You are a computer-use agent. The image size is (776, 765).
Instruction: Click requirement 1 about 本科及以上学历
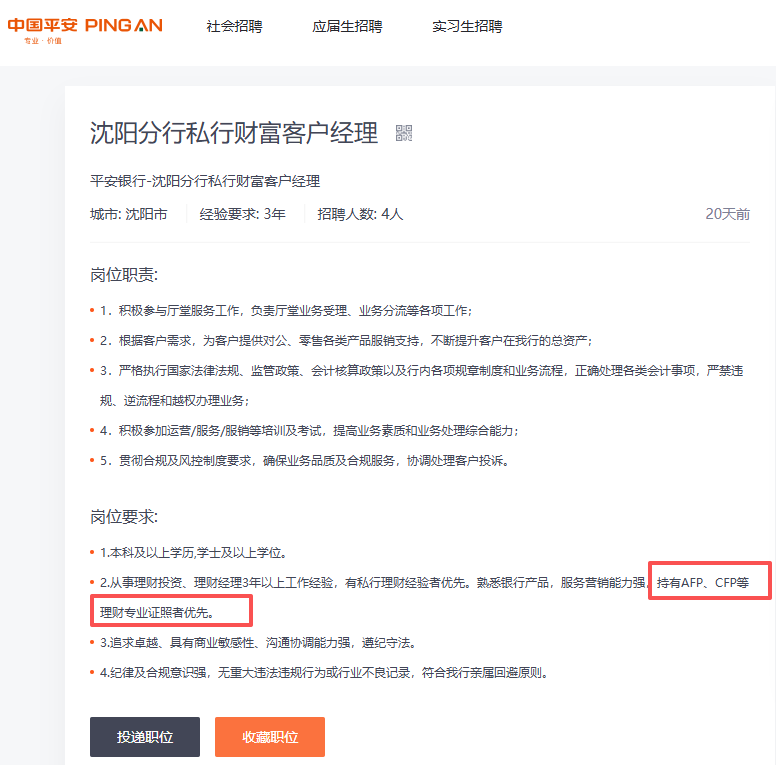(192, 552)
